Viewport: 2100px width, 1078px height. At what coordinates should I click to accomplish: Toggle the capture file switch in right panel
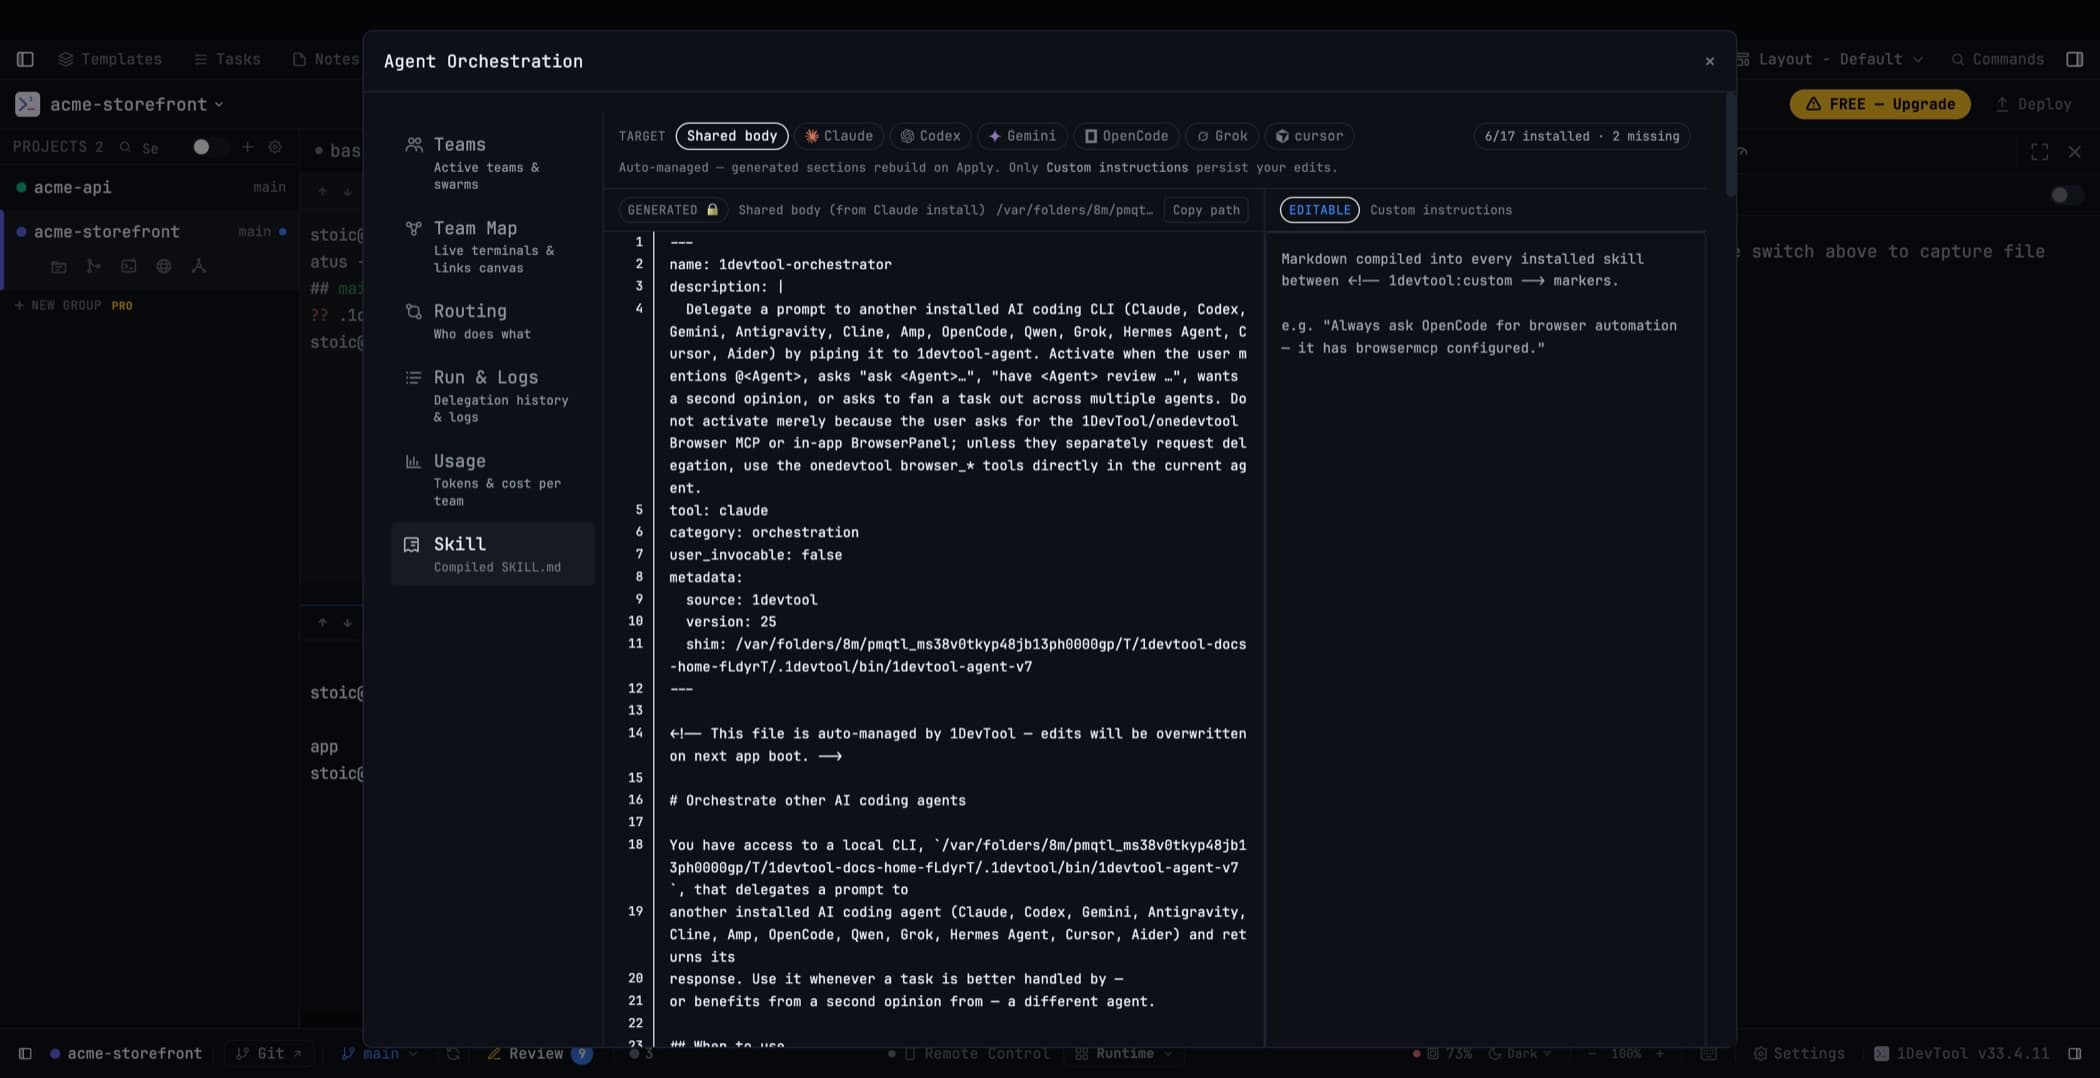coord(2066,195)
